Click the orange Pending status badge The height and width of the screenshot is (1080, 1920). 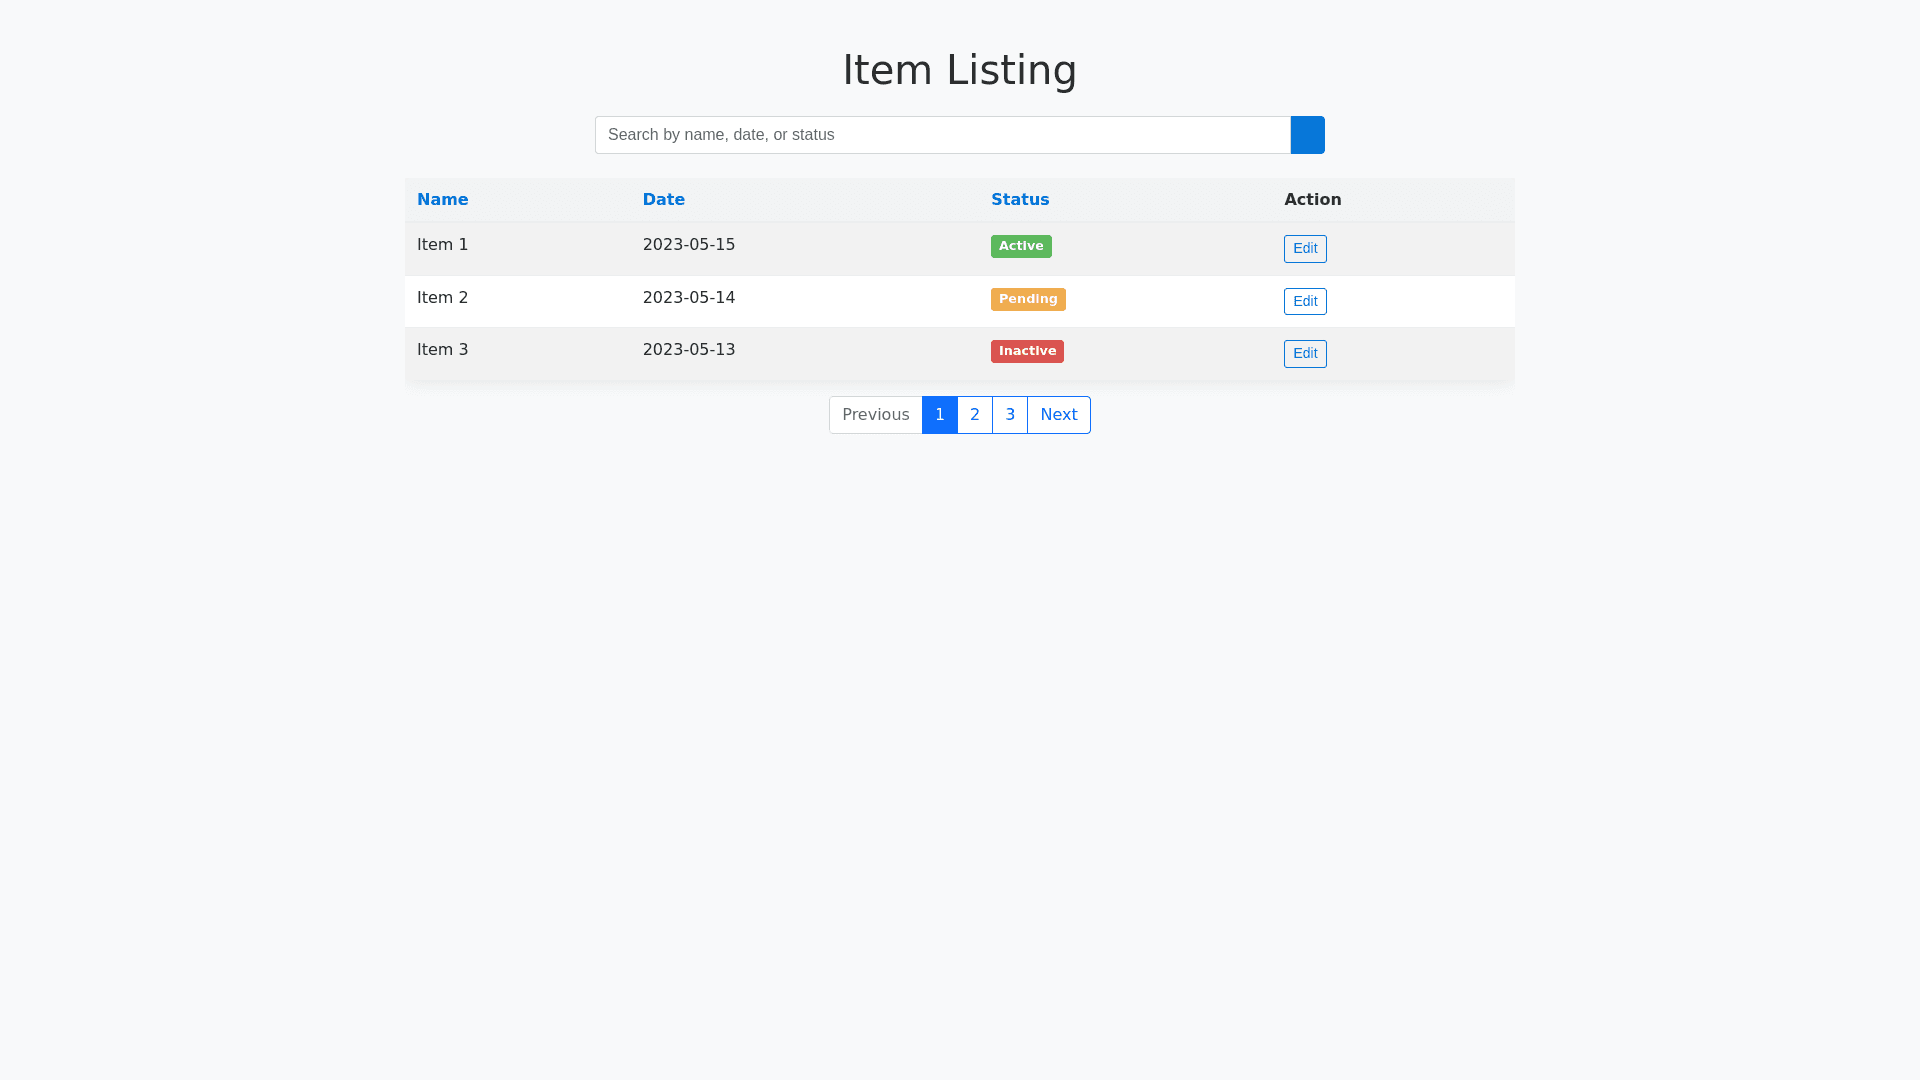tap(1027, 300)
